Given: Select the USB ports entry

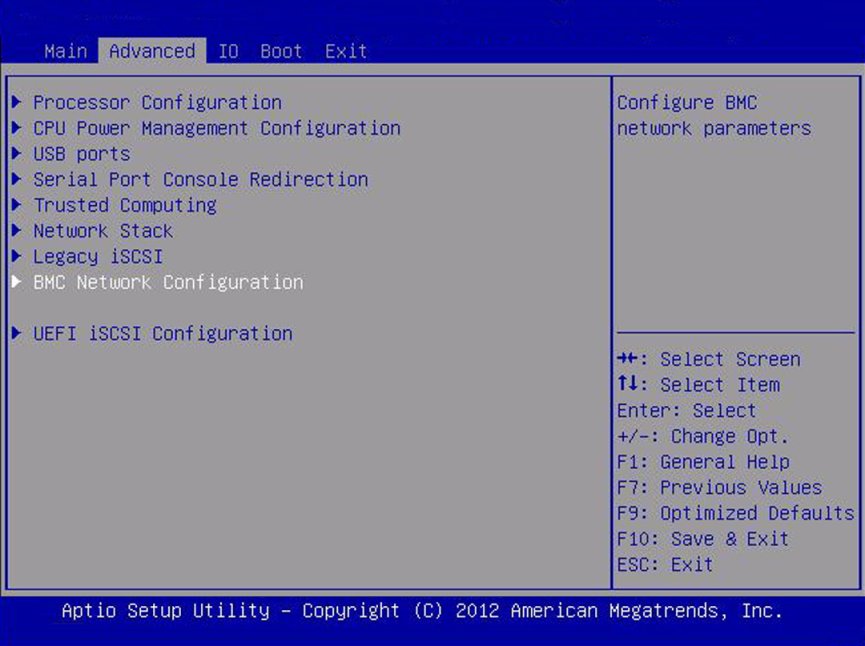Looking at the screenshot, I should click(x=82, y=154).
